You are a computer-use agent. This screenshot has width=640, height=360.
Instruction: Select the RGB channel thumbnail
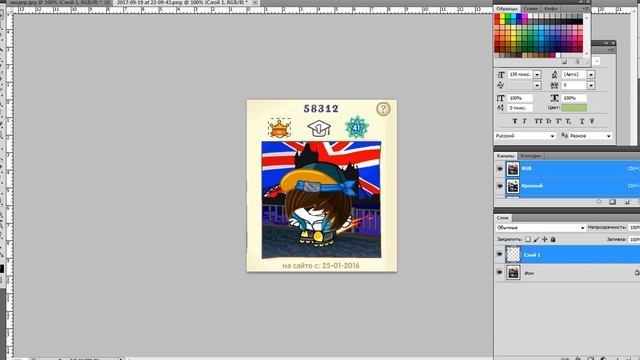513,169
